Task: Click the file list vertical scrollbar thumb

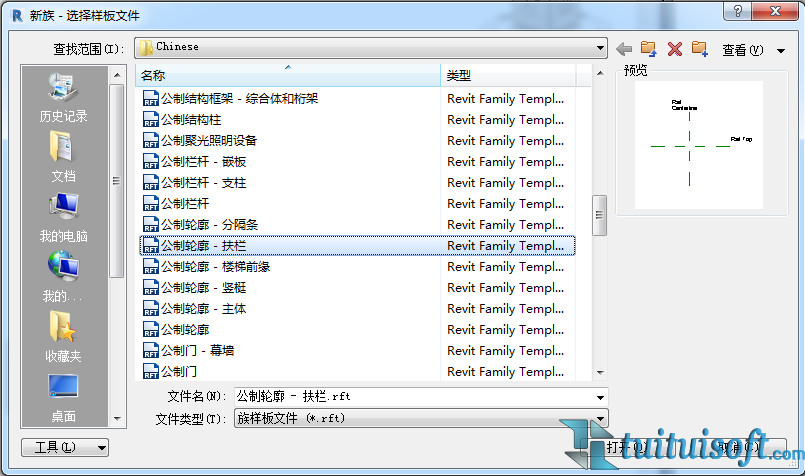Action: [x=600, y=214]
